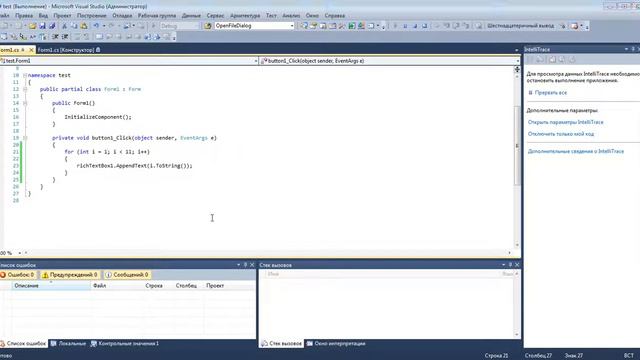
Task: Collapse namespace test code block
Action: [x=25, y=75]
